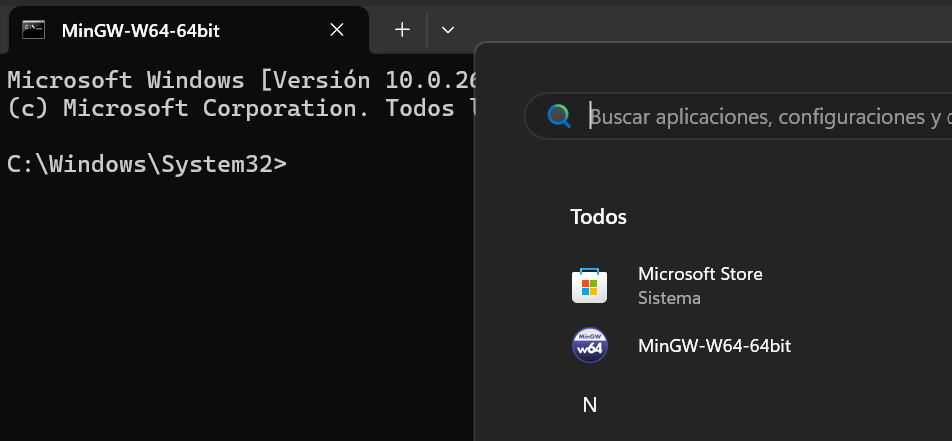Image resolution: width=952 pixels, height=441 pixels.
Task: Click the C:\Windows\System32> prompt line
Action: point(147,165)
